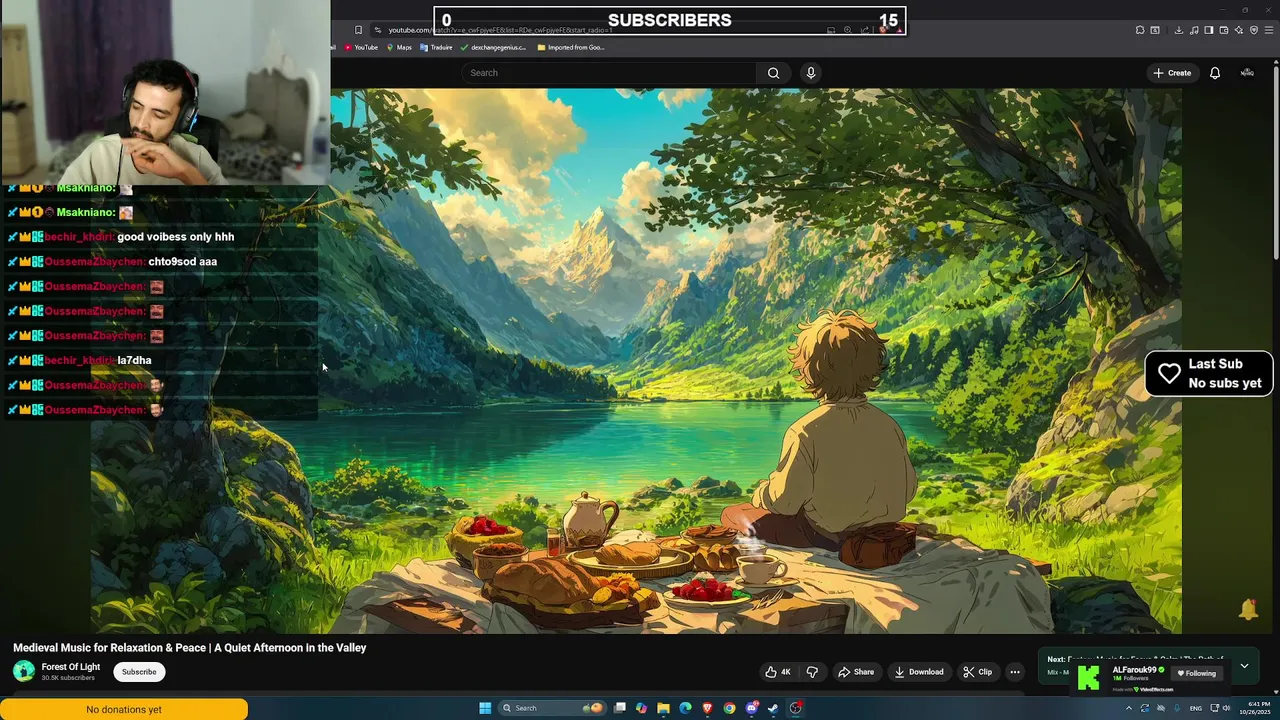Screen dimensions: 1280x720
Task: Focus the YouTube search input field
Action: click(609, 73)
